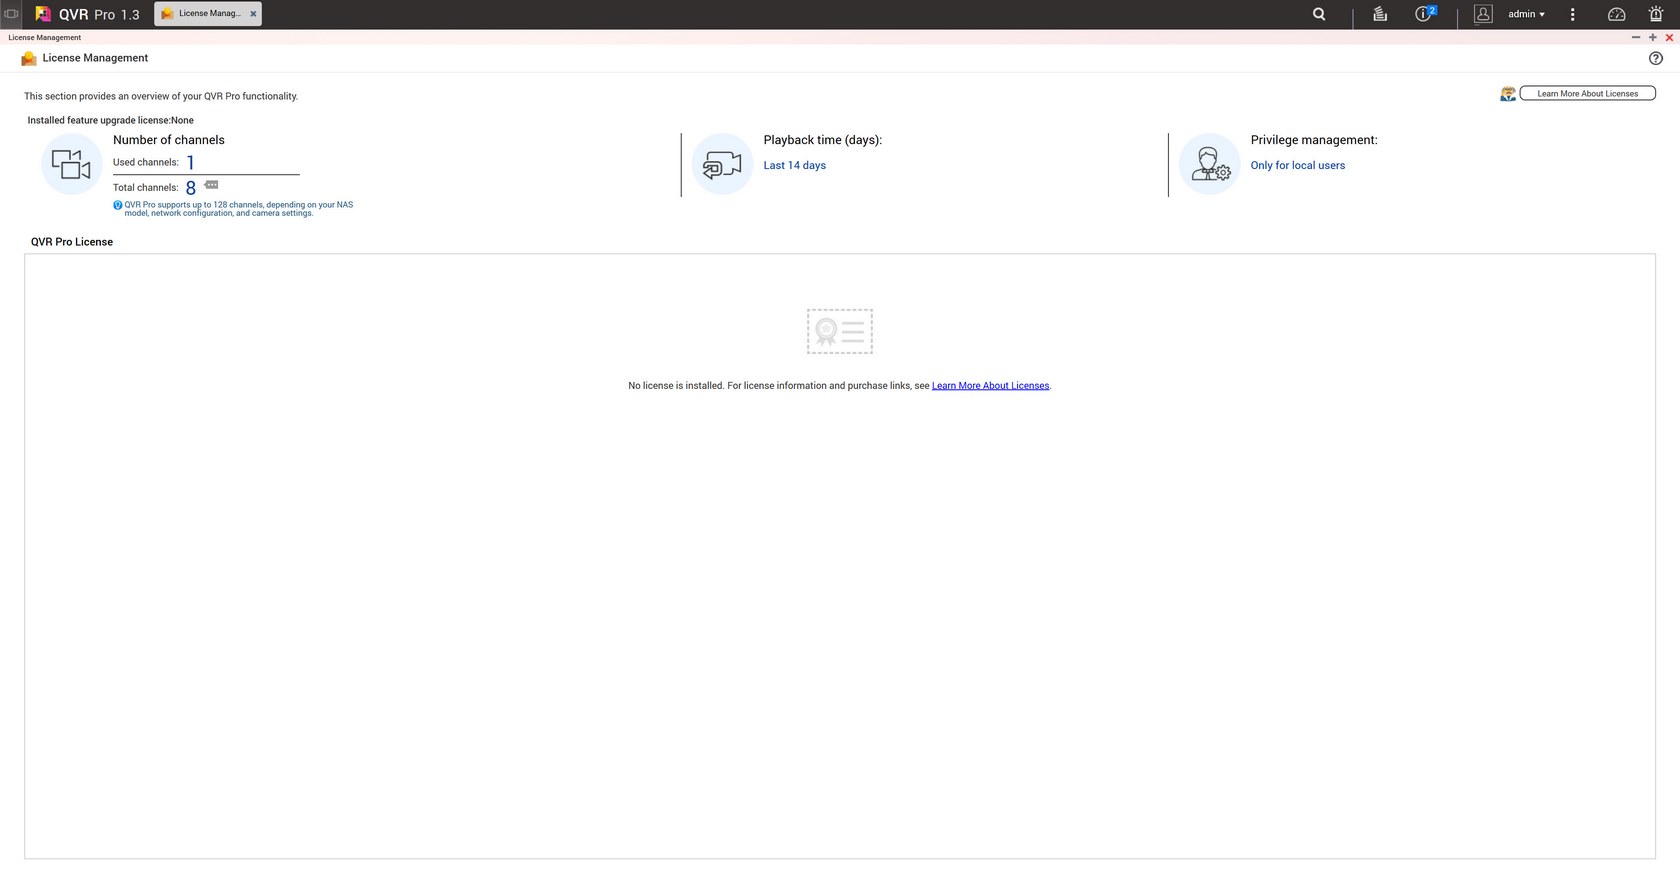Image resolution: width=1680 pixels, height=881 pixels.
Task: Click the total channels value 8
Action: (x=190, y=188)
